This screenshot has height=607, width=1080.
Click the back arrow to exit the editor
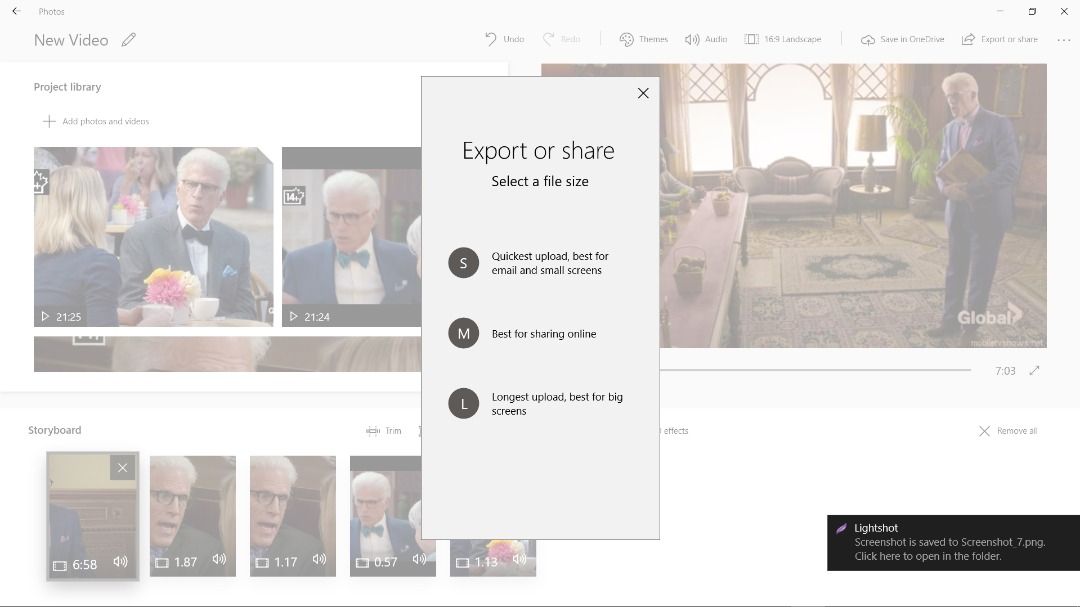coord(15,11)
